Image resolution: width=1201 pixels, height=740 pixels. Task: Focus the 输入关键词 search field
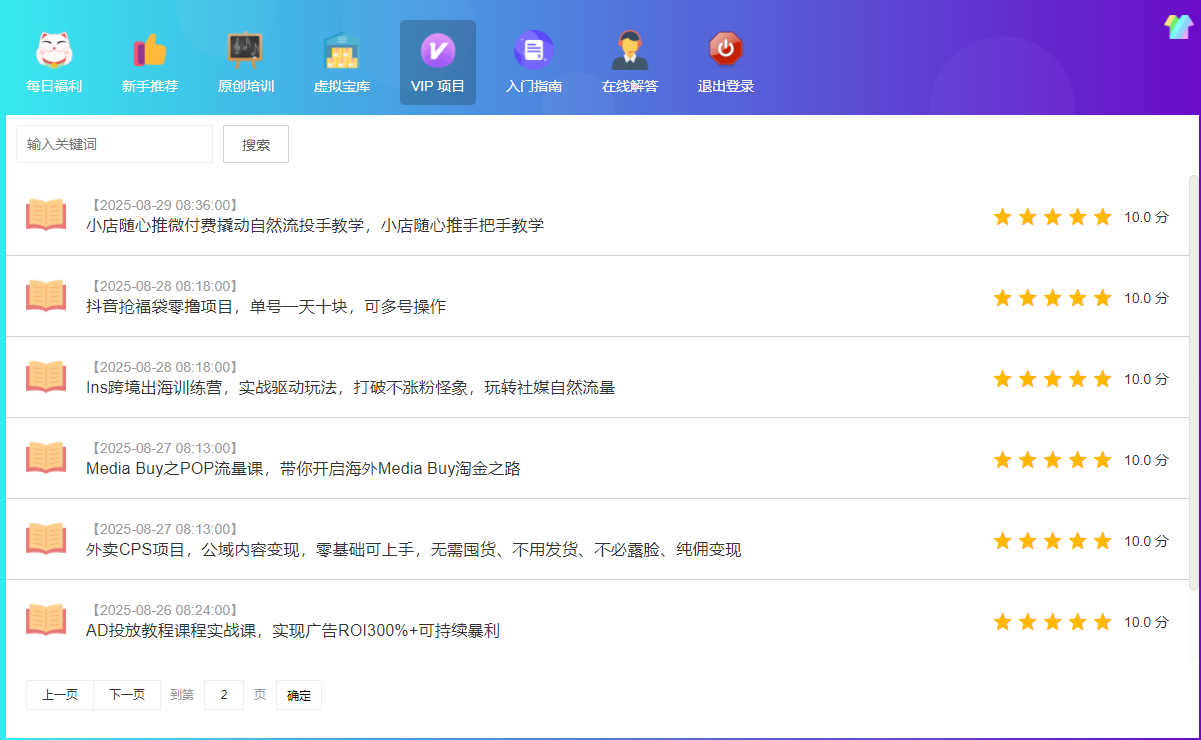(x=114, y=144)
